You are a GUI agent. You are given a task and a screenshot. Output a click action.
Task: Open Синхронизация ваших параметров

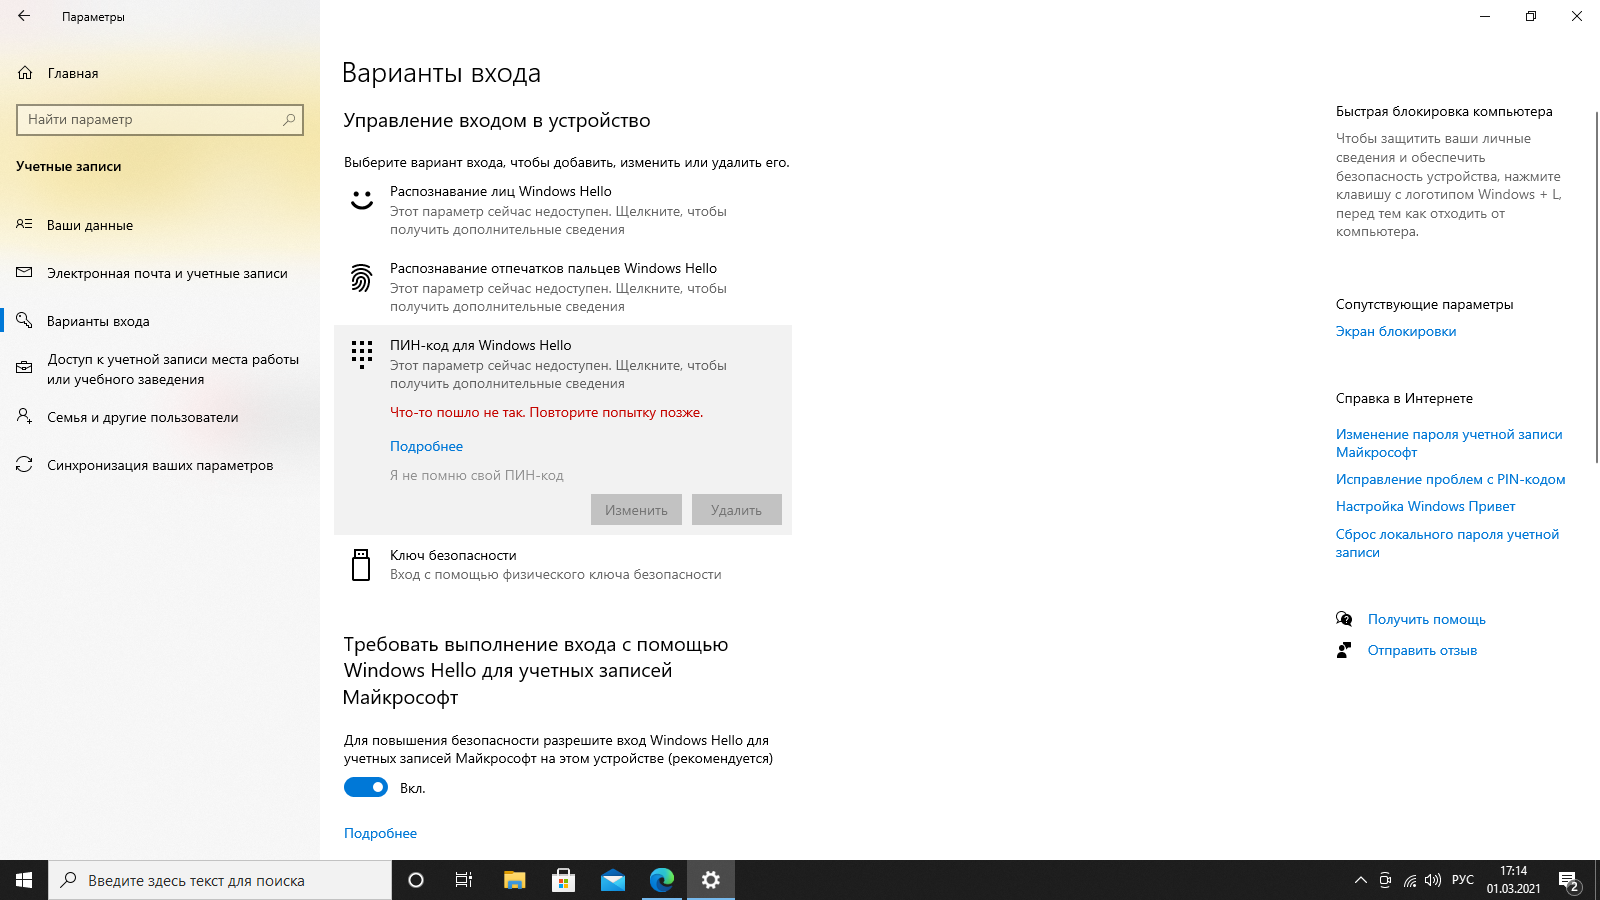[x=160, y=465]
